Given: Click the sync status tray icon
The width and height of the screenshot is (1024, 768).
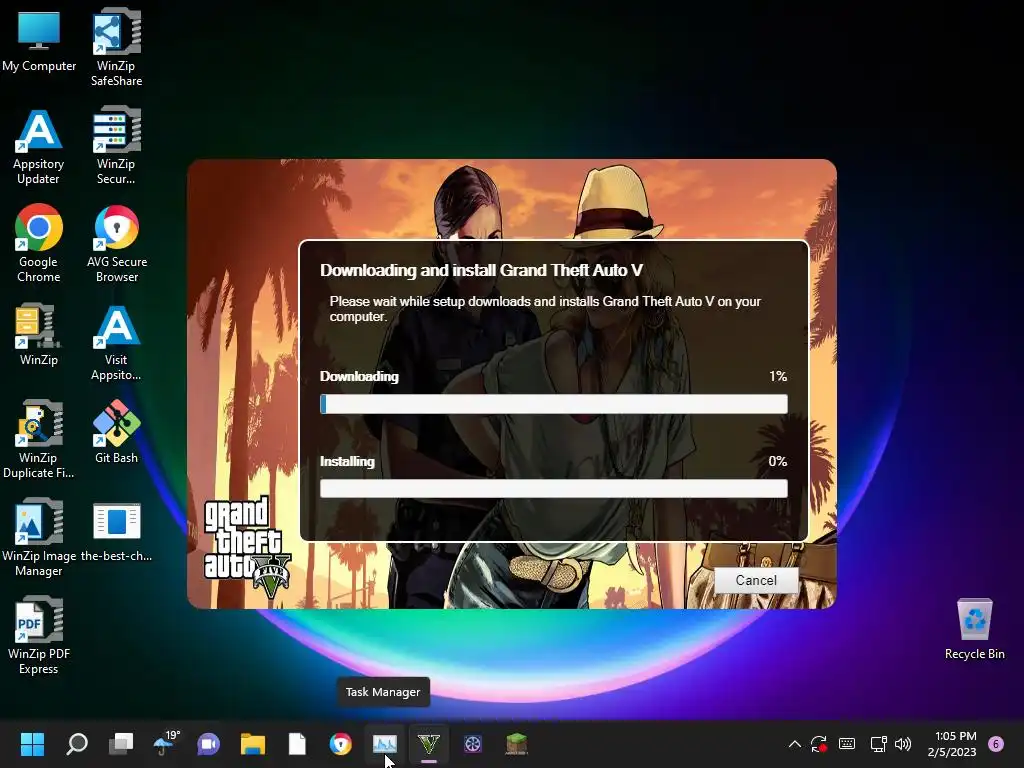Looking at the screenshot, I should pyautogui.click(x=819, y=744).
